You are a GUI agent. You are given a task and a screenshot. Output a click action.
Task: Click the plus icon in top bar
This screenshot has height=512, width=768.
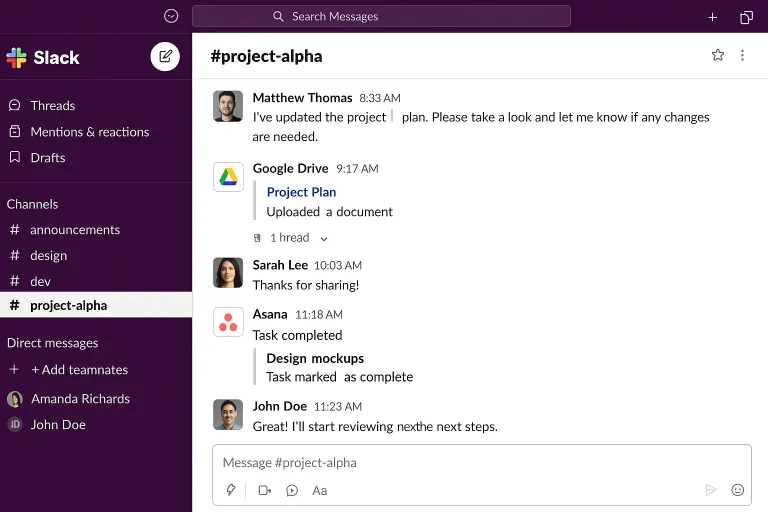(x=712, y=17)
